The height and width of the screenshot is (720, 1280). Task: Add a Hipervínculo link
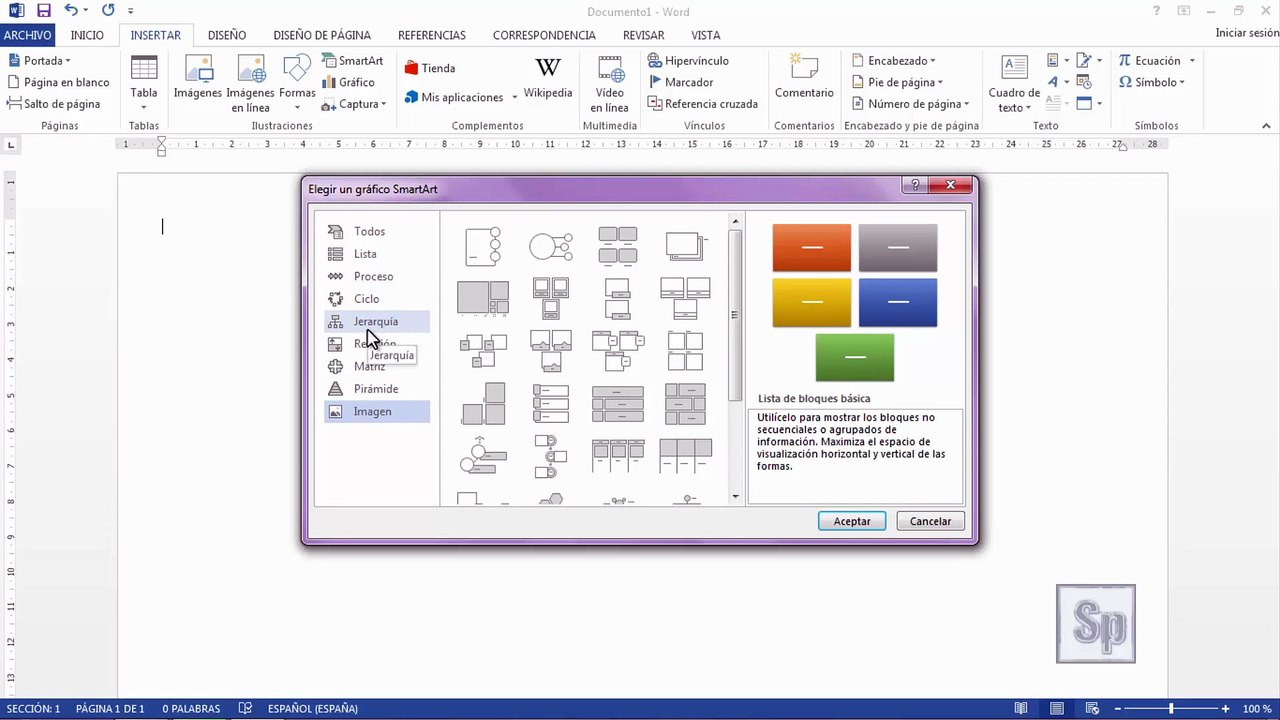pyautogui.click(x=688, y=61)
